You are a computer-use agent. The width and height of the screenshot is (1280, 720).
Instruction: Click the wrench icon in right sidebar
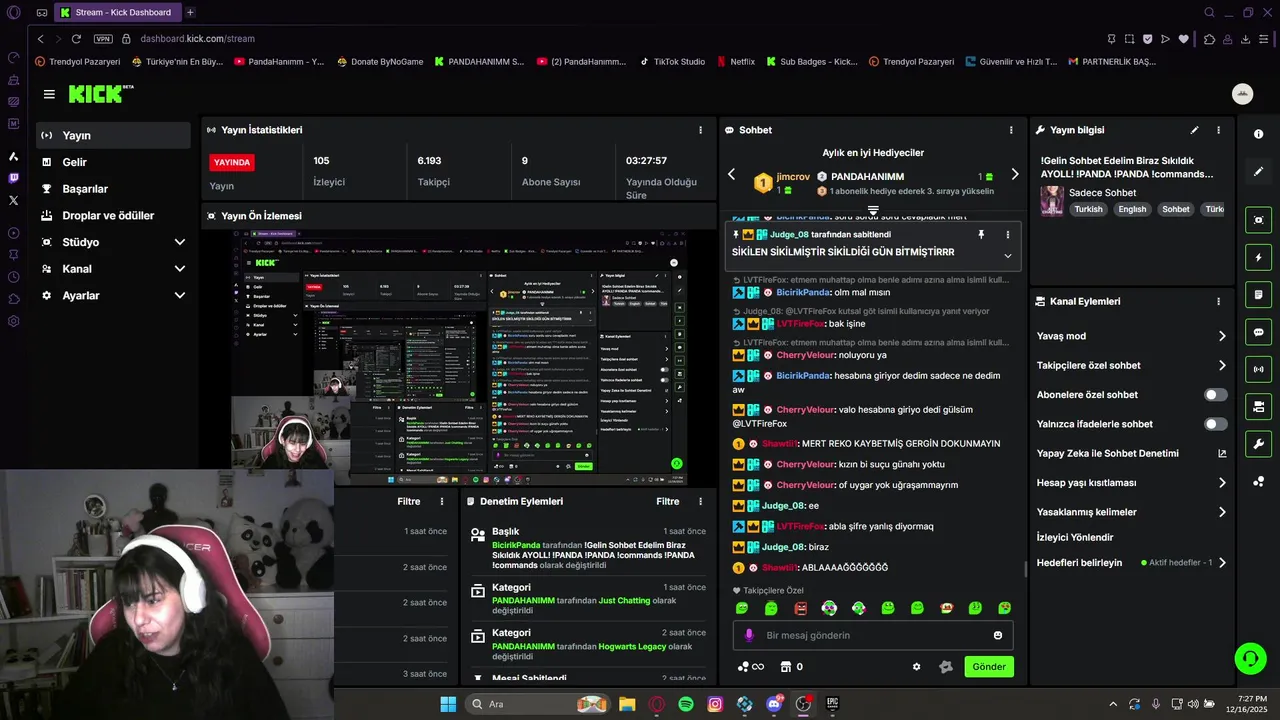[1258, 444]
